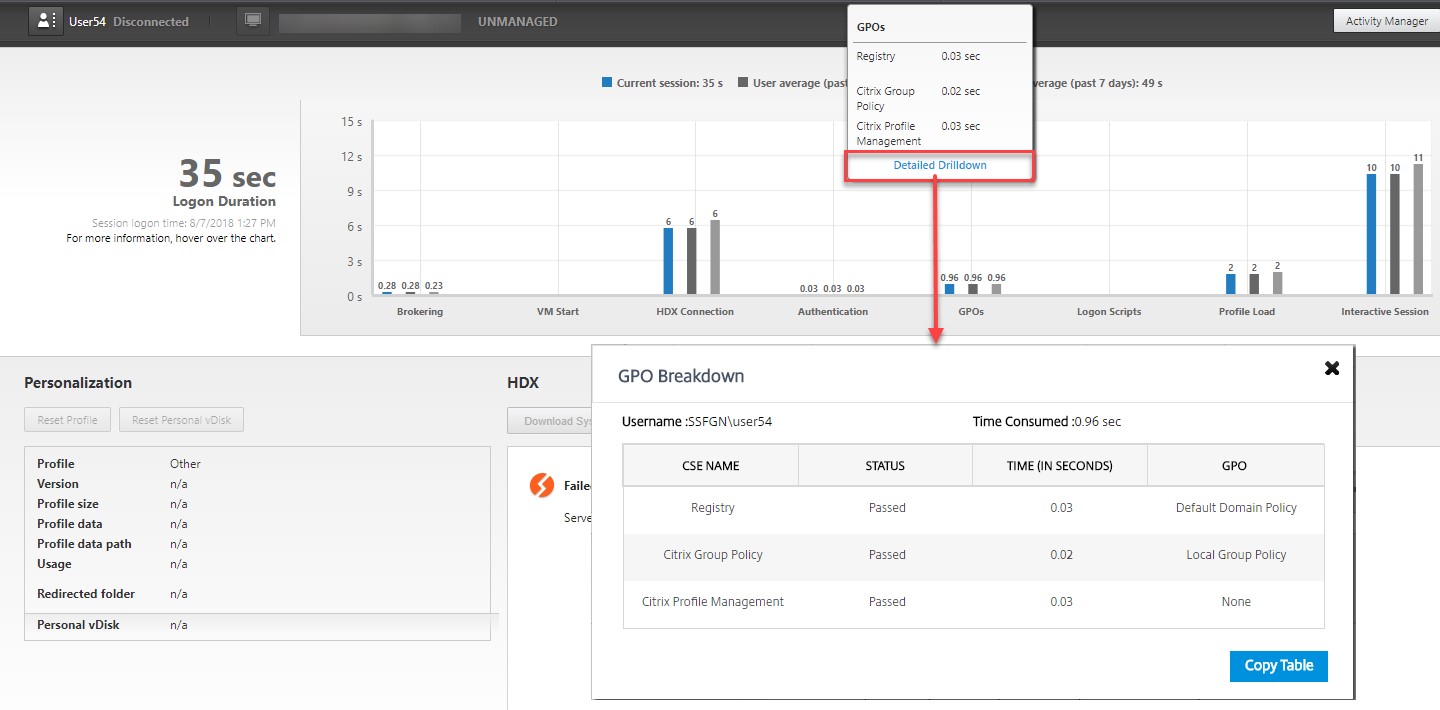Click the blue Current session legend square
Screen dimensions: 1440x710
607,83
